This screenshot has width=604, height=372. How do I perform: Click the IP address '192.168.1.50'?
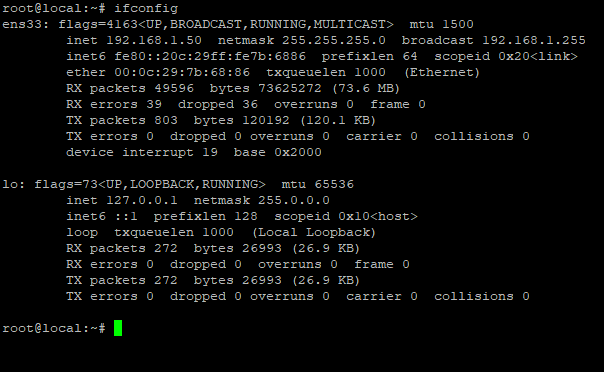[x=154, y=40]
